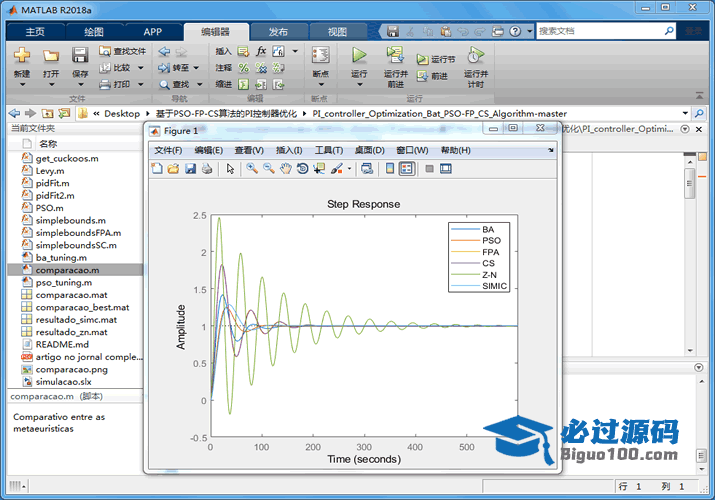Select the Data Cursor tool
Image resolution: width=715 pixels, height=500 pixels.
[x=319, y=169]
